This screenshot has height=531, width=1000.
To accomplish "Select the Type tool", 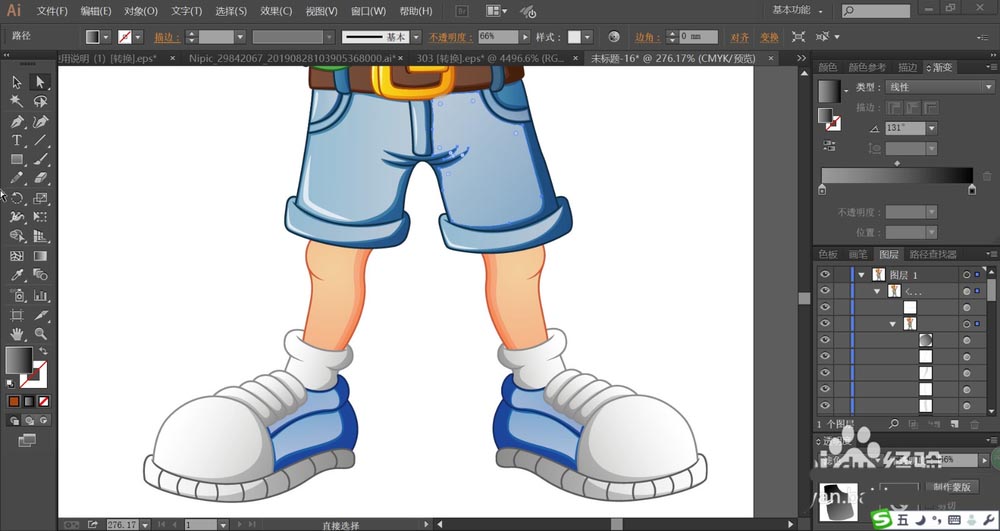I will click(17, 141).
